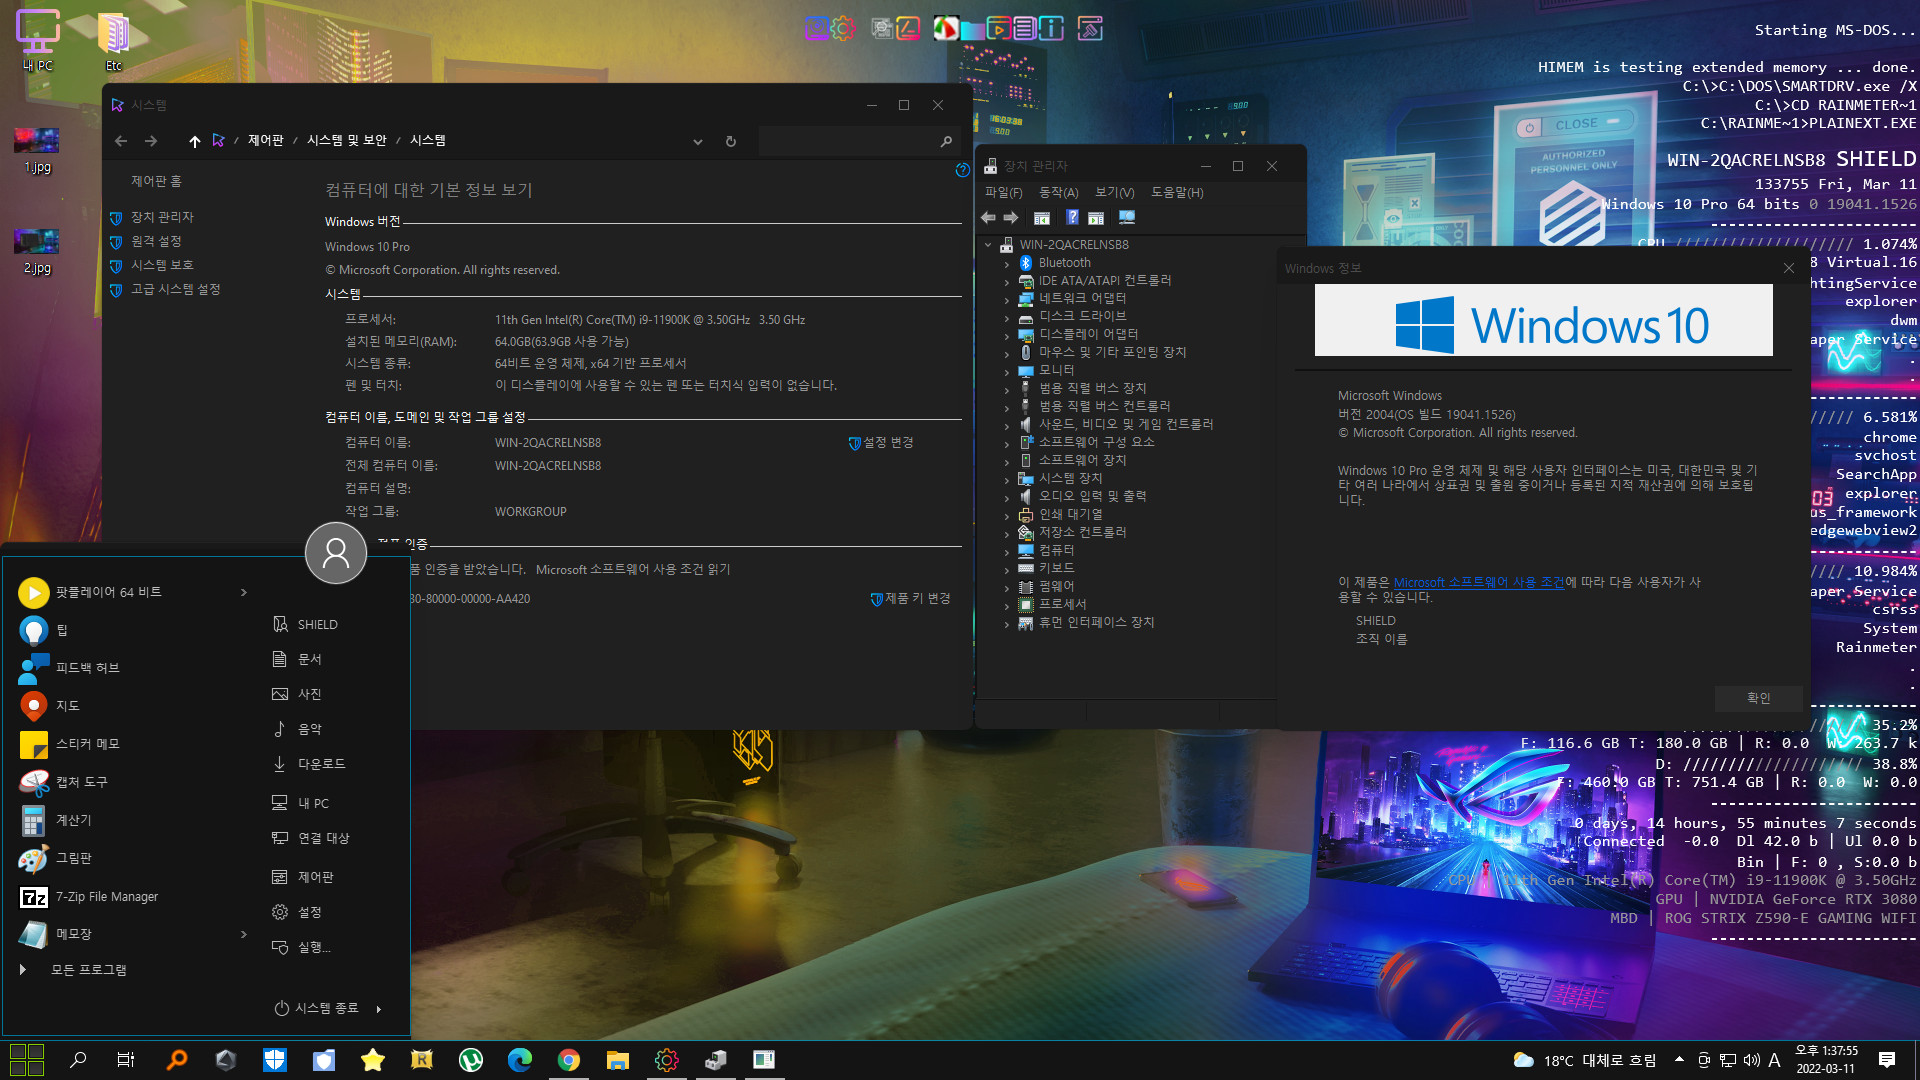Open uTorrent from the taskbar

(x=471, y=1060)
